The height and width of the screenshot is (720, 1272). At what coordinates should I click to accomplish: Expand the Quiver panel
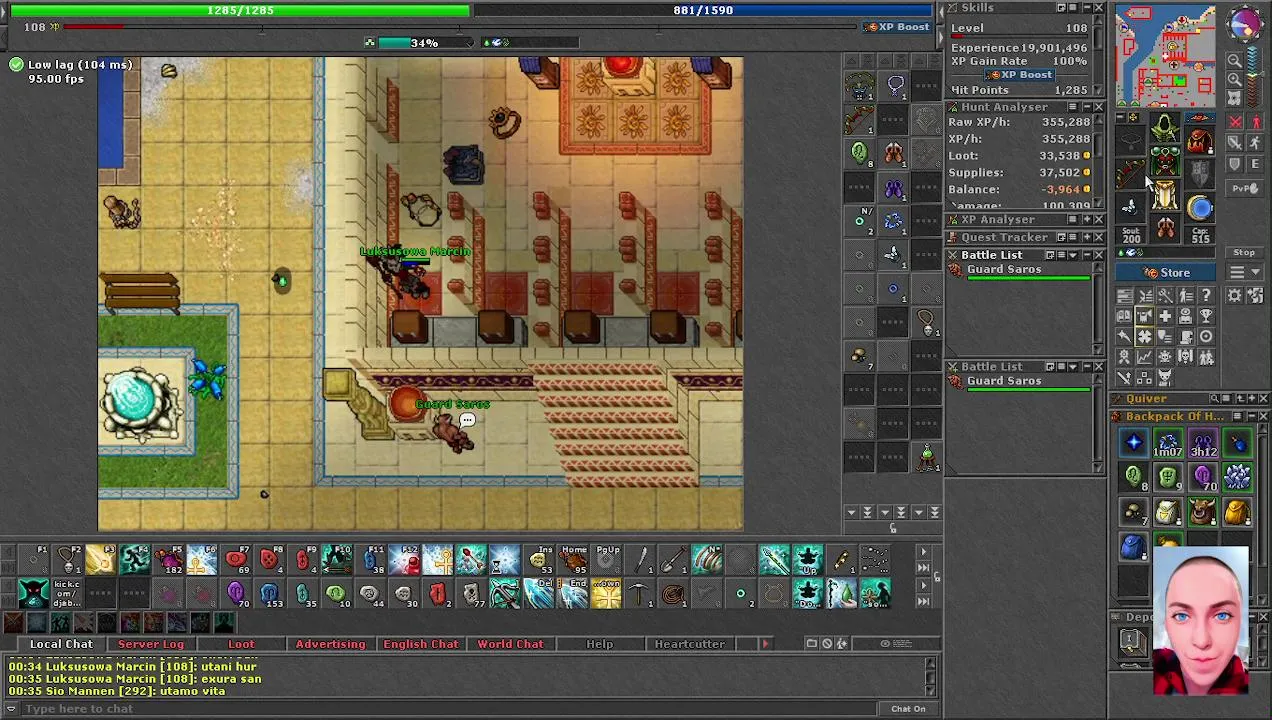point(1250,399)
